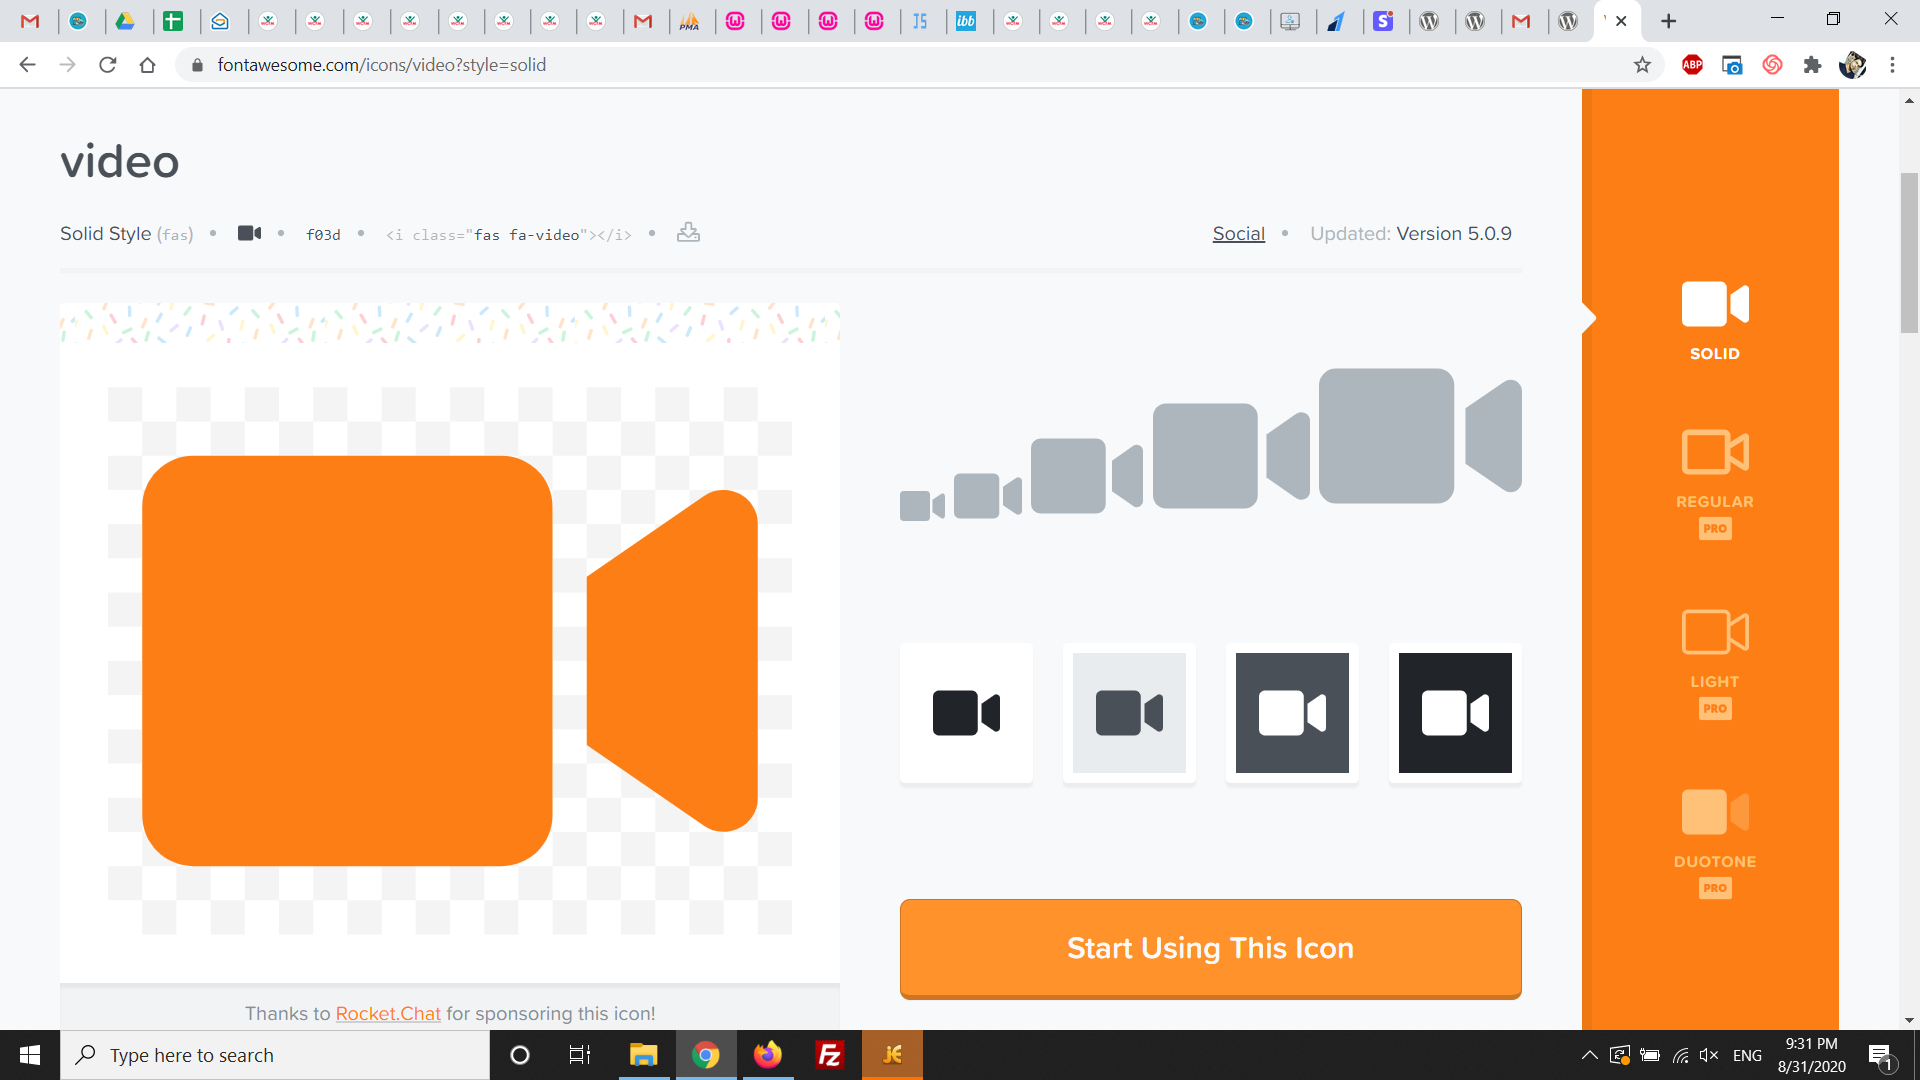Click the Start Using This Icon button

[x=1210, y=948]
